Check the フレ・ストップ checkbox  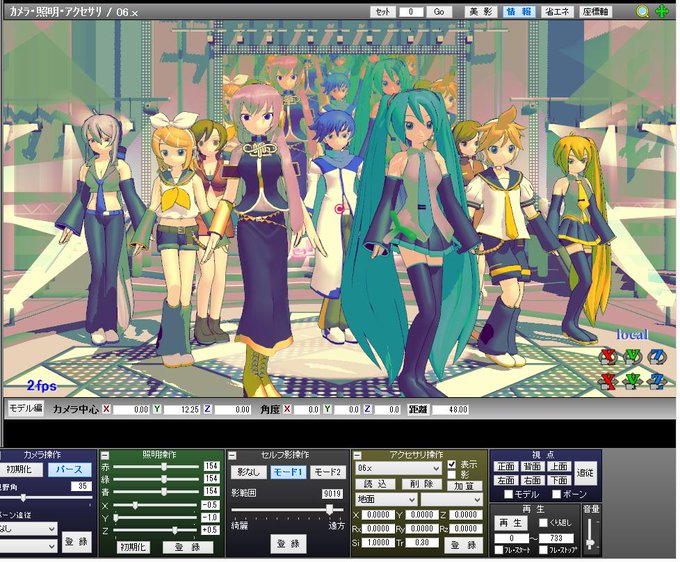click(x=543, y=550)
